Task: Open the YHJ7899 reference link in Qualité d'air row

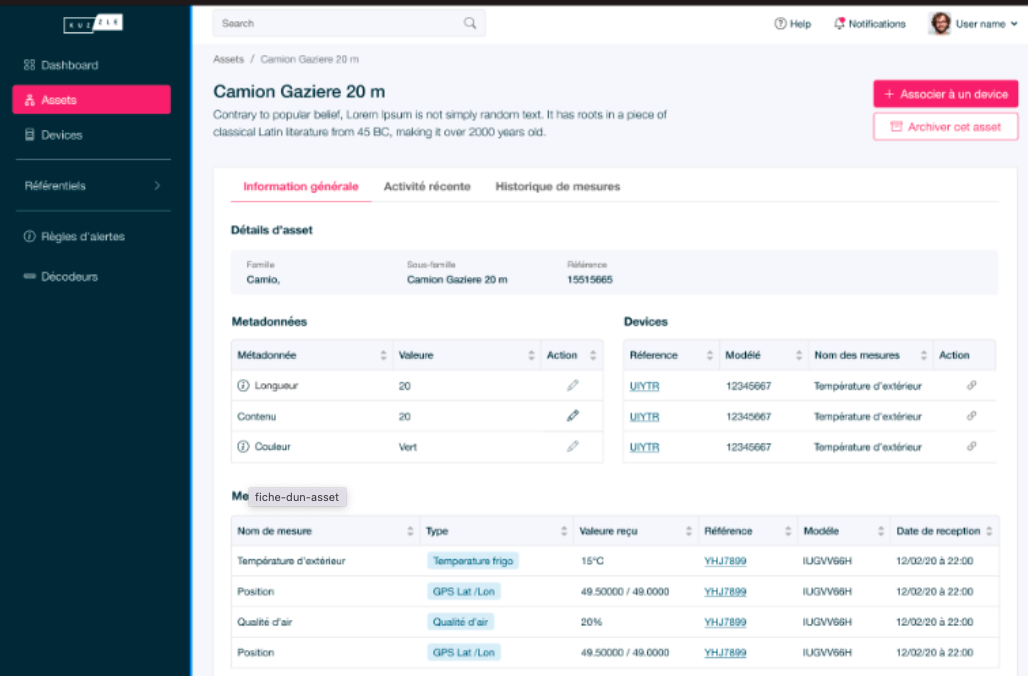Action: 725,622
